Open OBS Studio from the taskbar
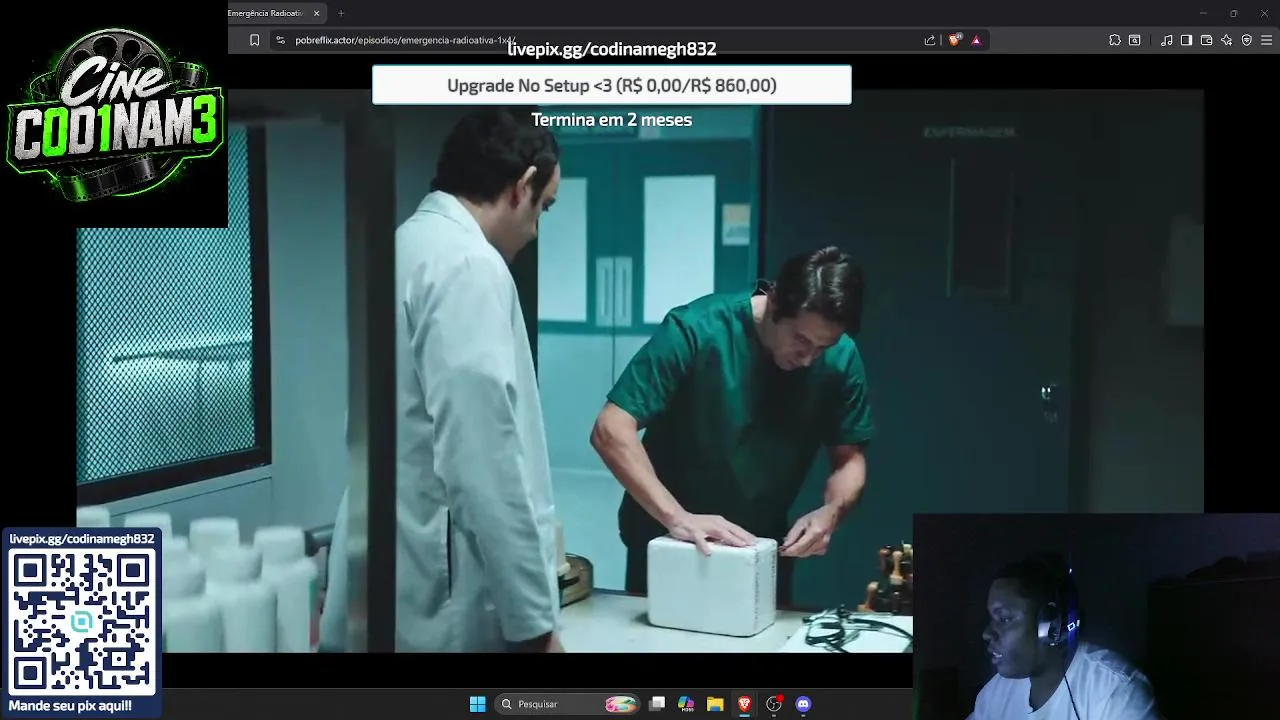The height and width of the screenshot is (720, 1280). pyautogui.click(x=774, y=704)
